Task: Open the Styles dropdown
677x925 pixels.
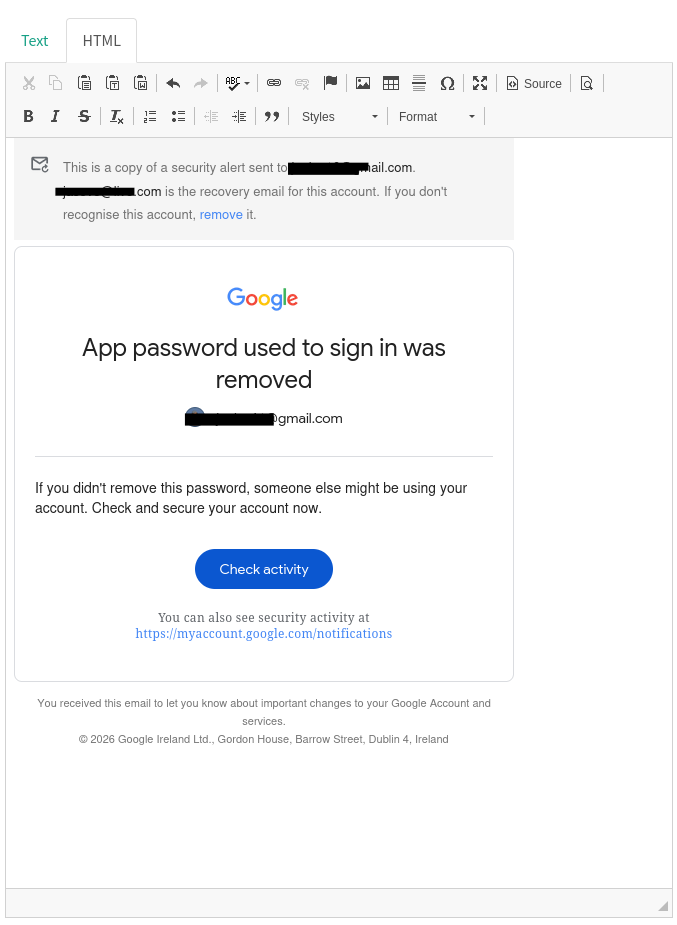Action: [340, 117]
